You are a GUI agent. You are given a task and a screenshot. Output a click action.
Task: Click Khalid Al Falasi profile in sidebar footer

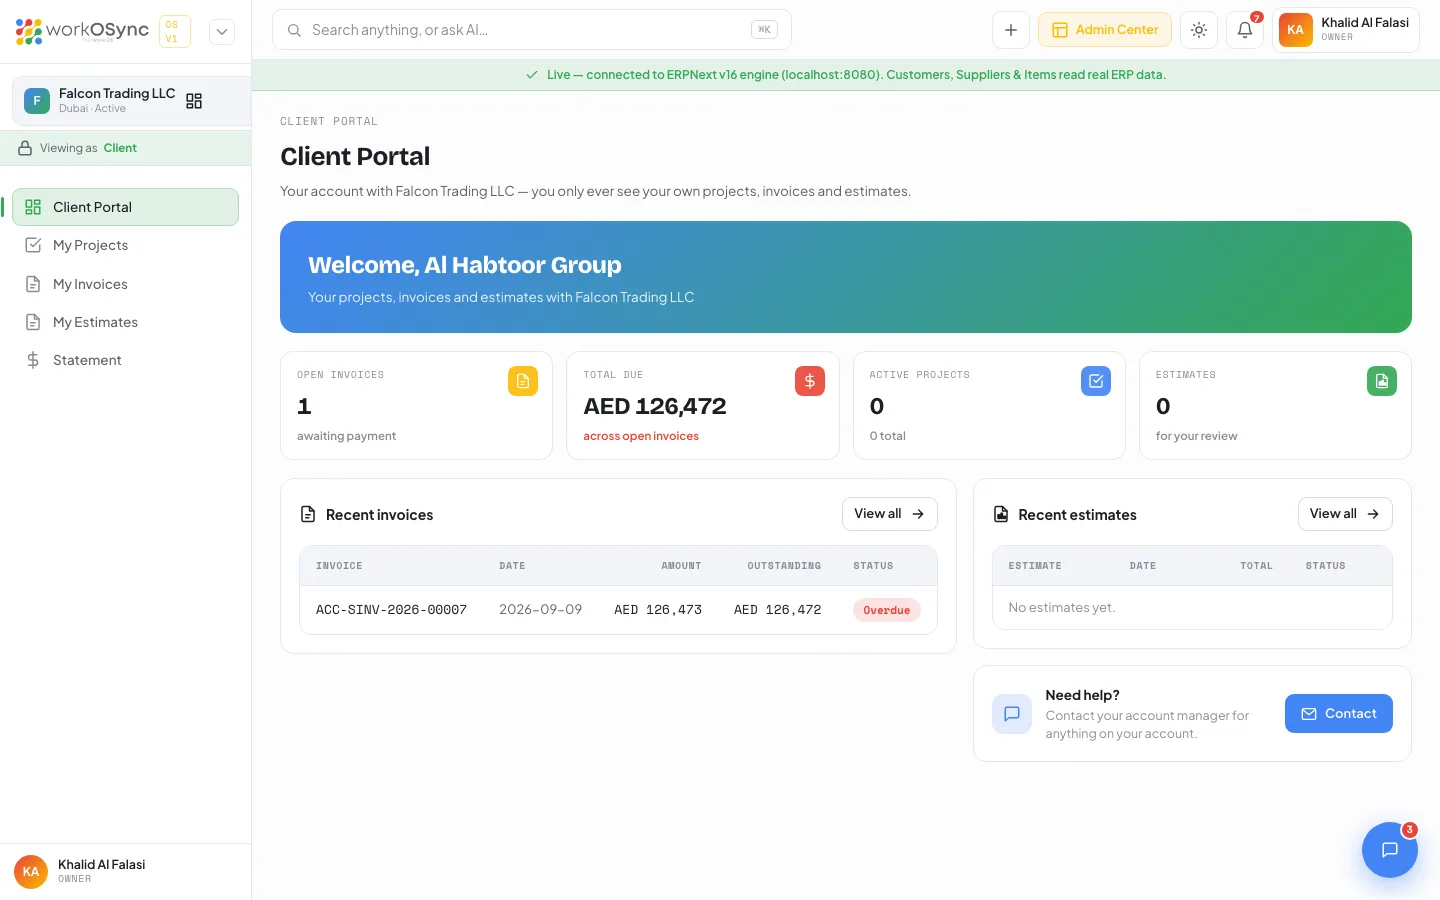coord(126,871)
